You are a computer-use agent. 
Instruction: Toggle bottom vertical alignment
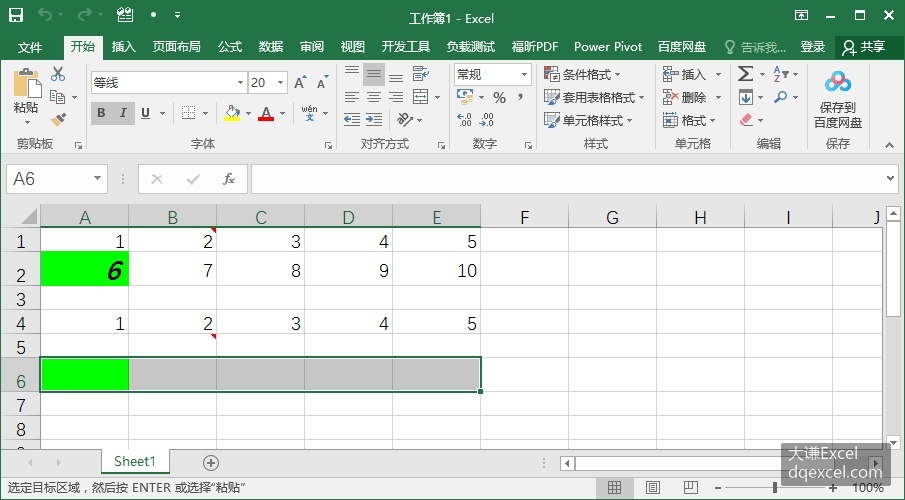coord(396,75)
